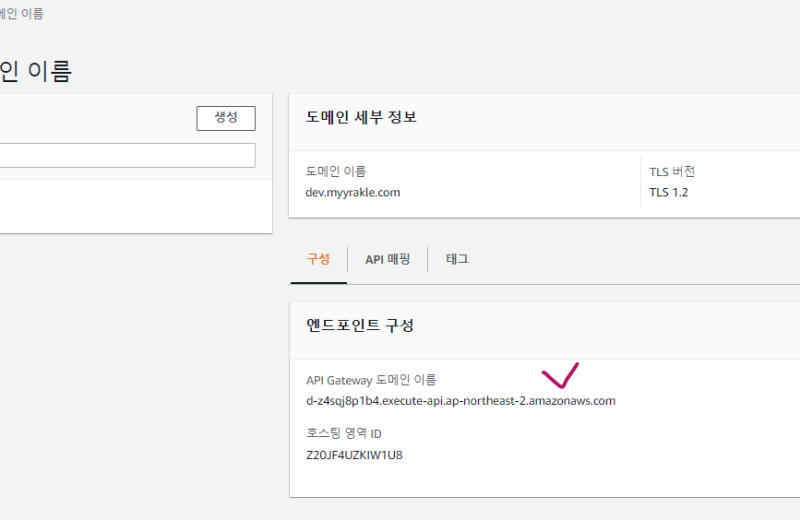Viewport: 800px width, 520px height.
Task: Switch to the API 매핑 tab
Action: 388,259
